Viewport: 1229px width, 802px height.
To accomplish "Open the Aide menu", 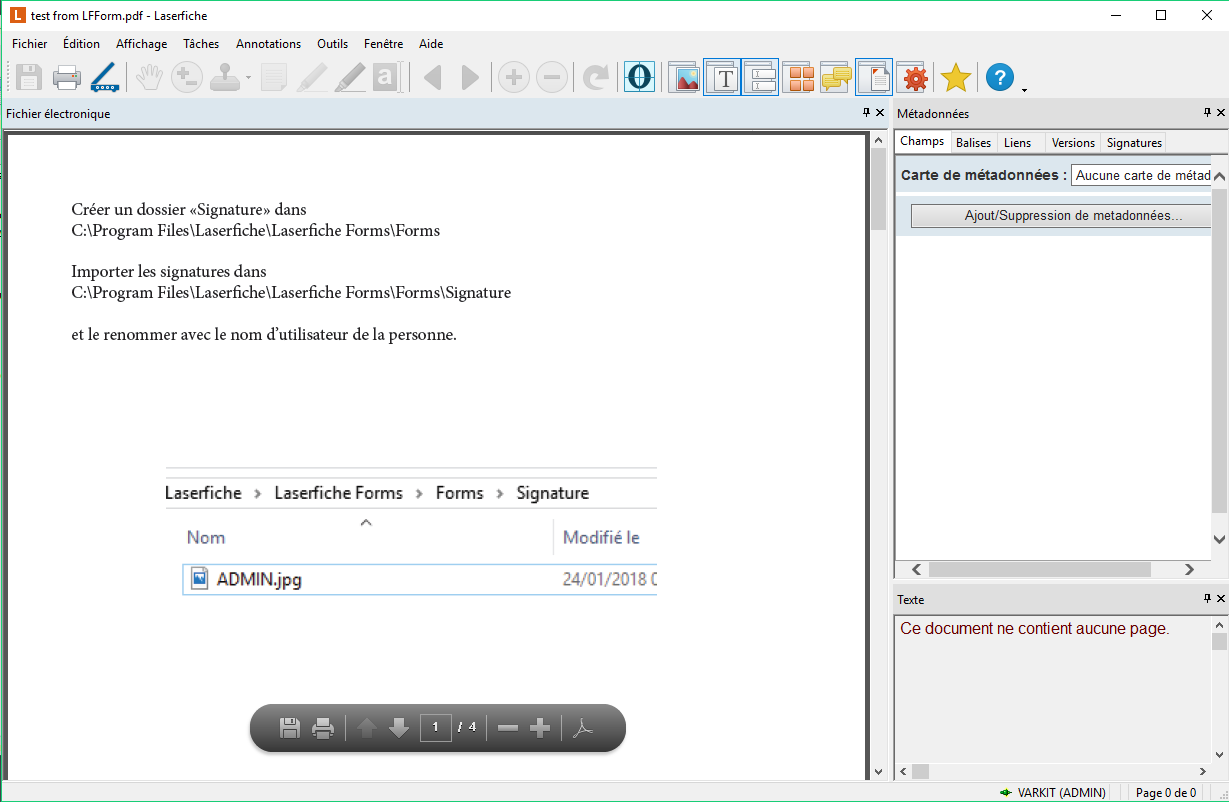I will point(431,44).
